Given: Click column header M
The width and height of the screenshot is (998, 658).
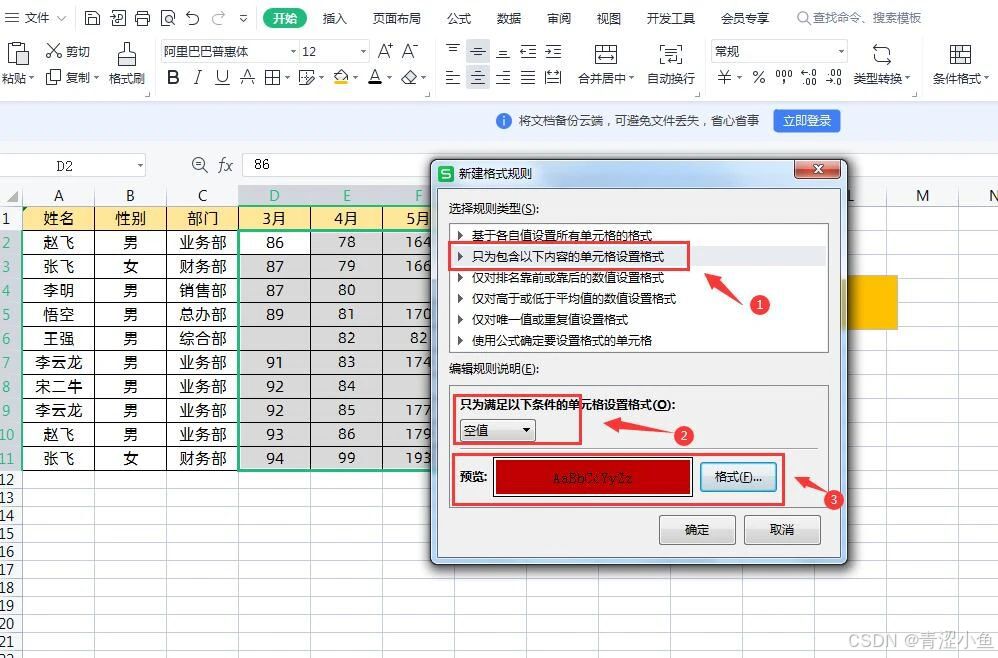Looking at the screenshot, I should [922, 196].
